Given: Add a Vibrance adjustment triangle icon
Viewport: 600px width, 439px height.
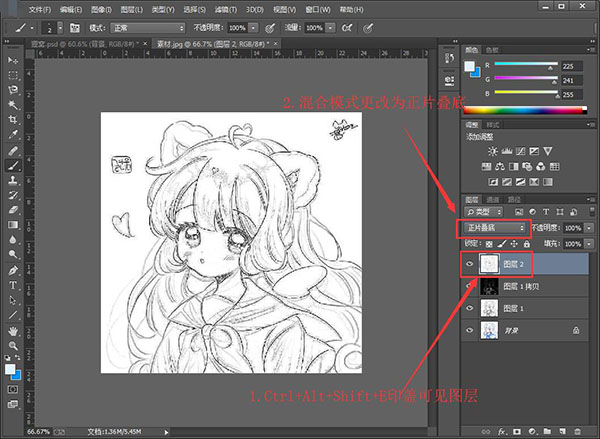Looking at the screenshot, I should click(548, 151).
